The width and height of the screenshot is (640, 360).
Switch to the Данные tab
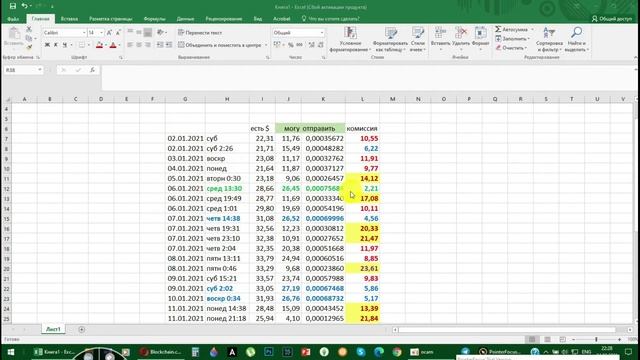[185, 19]
